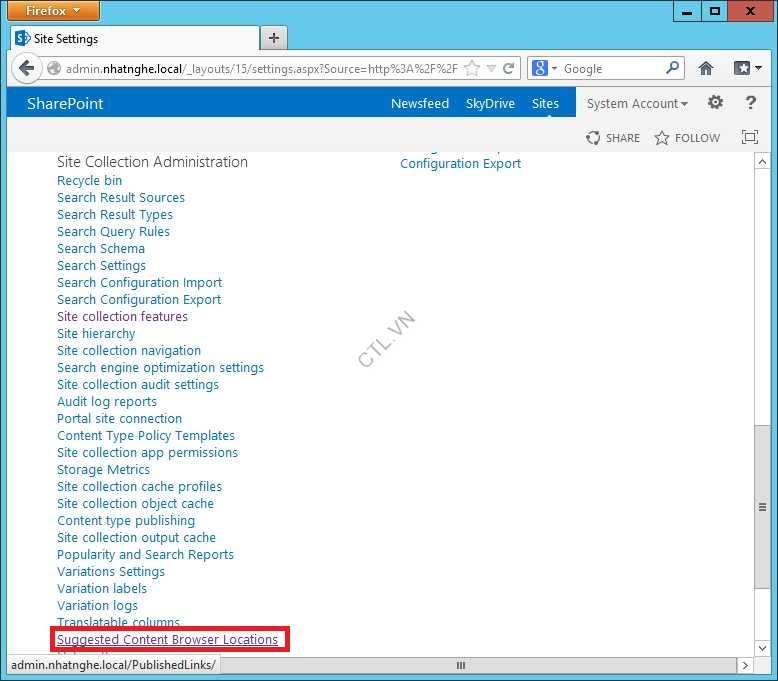This screenshot has height=681, width=778.
Task: Click the reload page icon
Action: pos(508,68)
